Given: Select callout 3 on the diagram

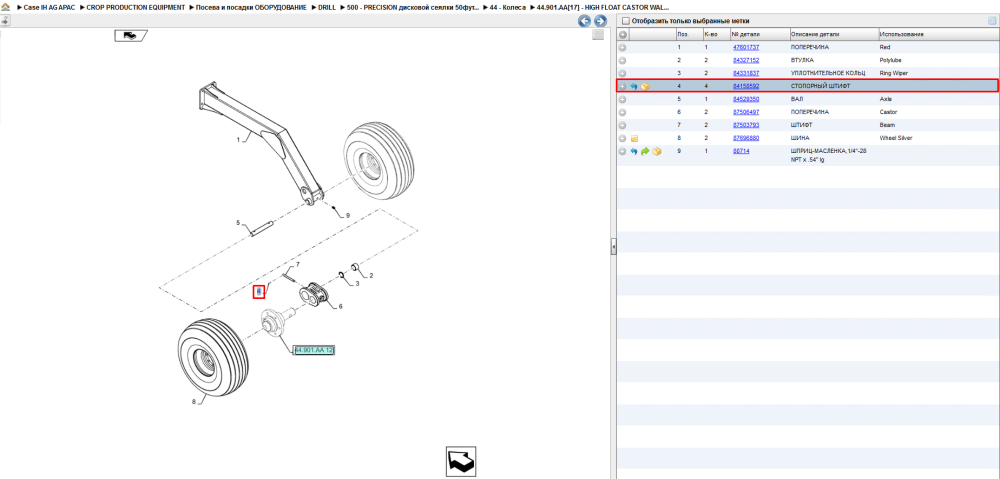Looking at the screenshot, I should tap(357, 283).
